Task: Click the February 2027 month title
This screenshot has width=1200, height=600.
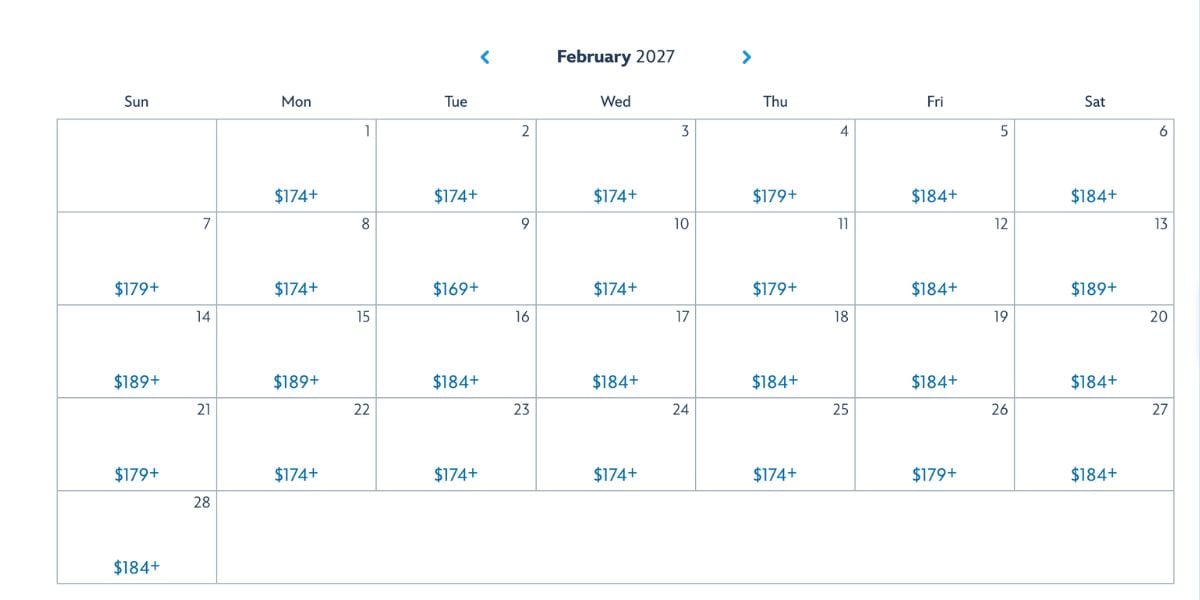Action: (616, 57)
